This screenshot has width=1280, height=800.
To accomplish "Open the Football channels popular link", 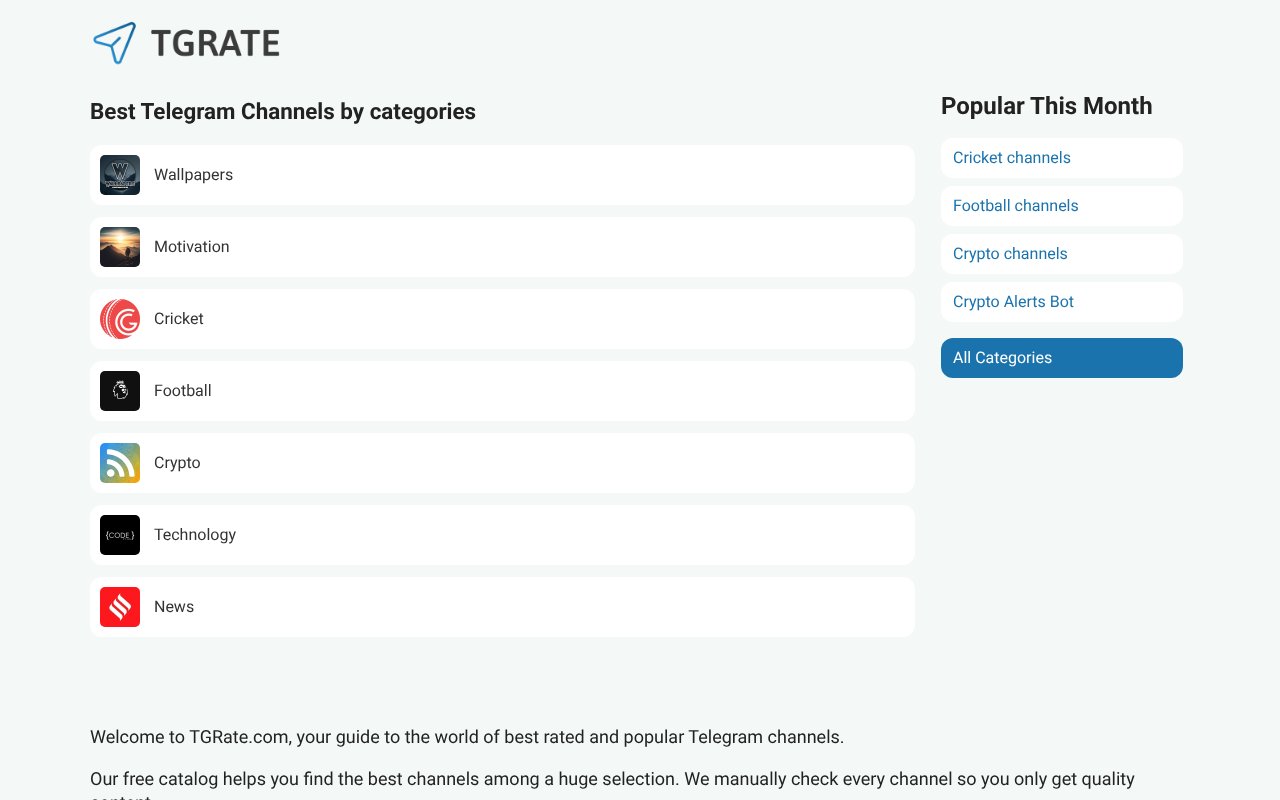I will coord(1015,205).
